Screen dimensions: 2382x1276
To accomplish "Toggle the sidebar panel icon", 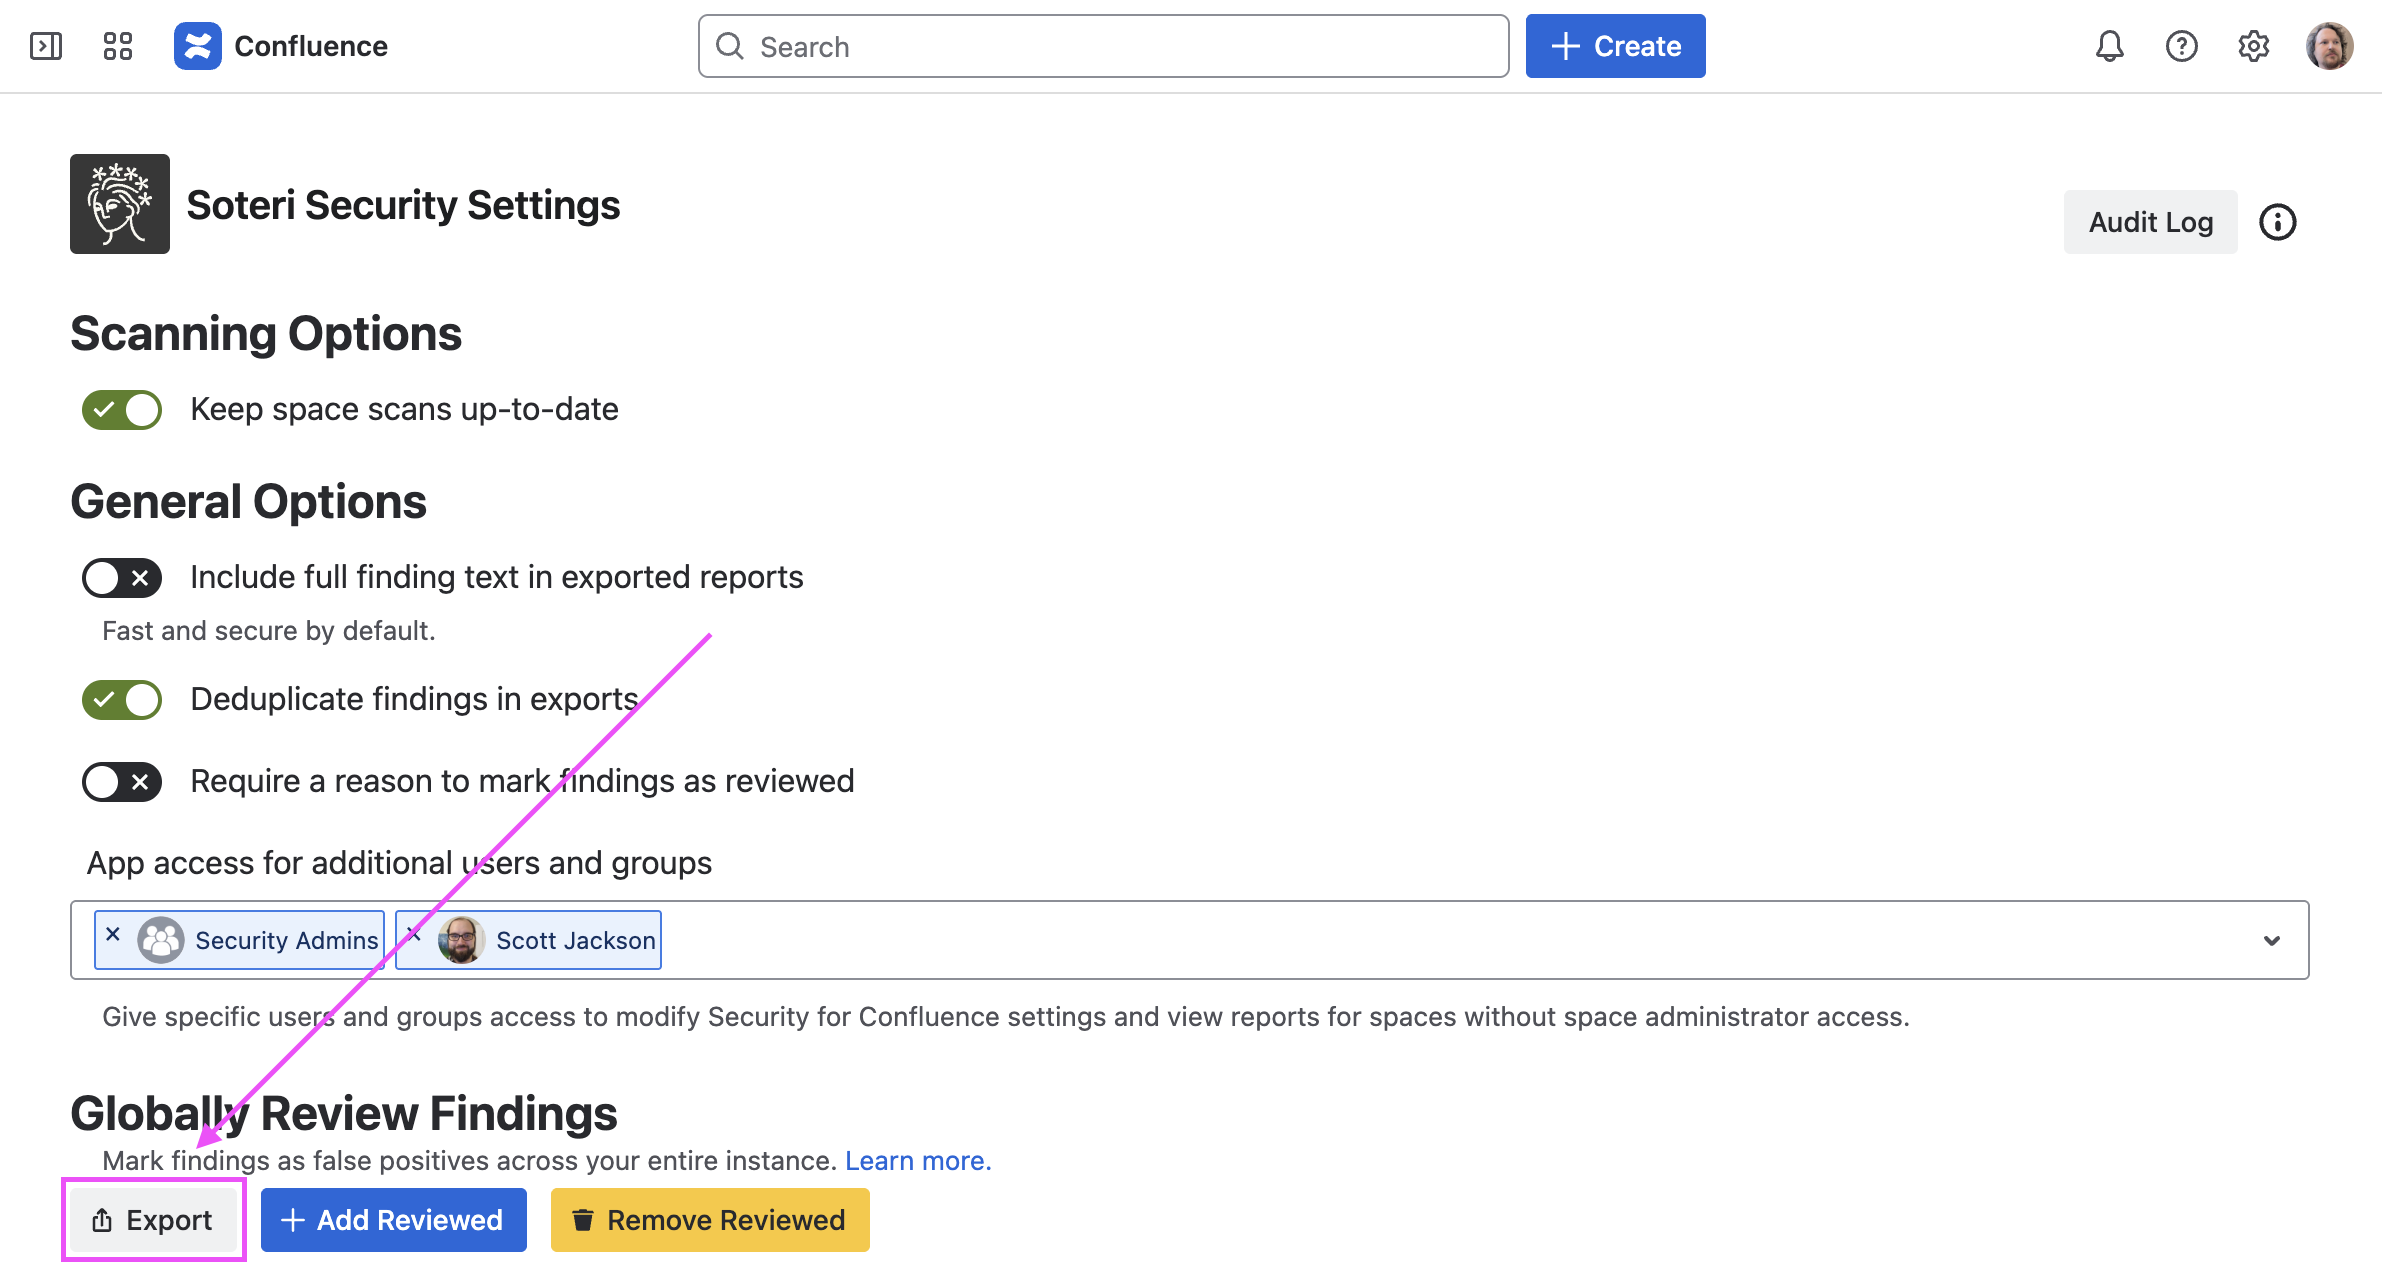I will click(x=46, y=46).
